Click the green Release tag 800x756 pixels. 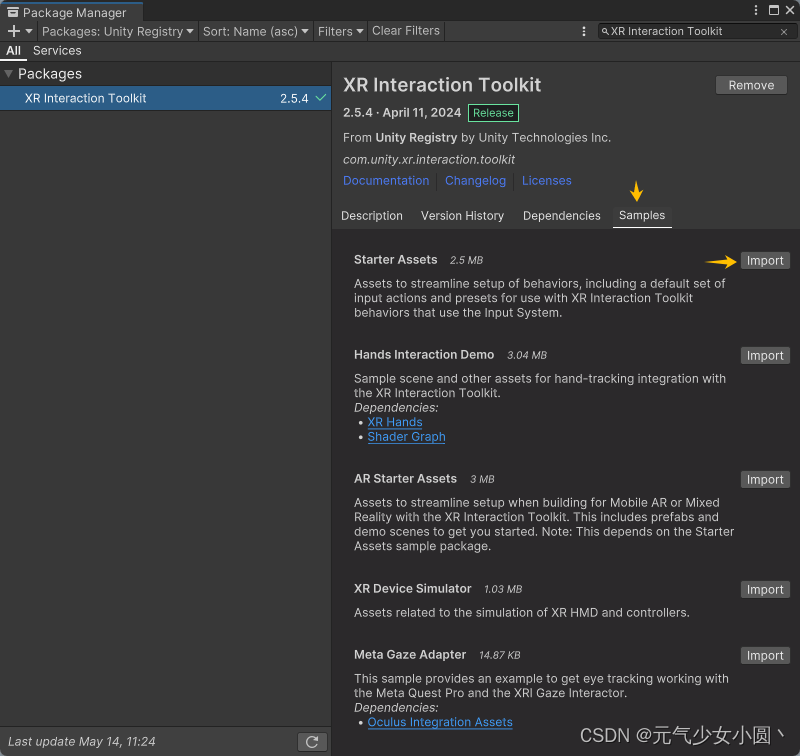click(493, 113)
